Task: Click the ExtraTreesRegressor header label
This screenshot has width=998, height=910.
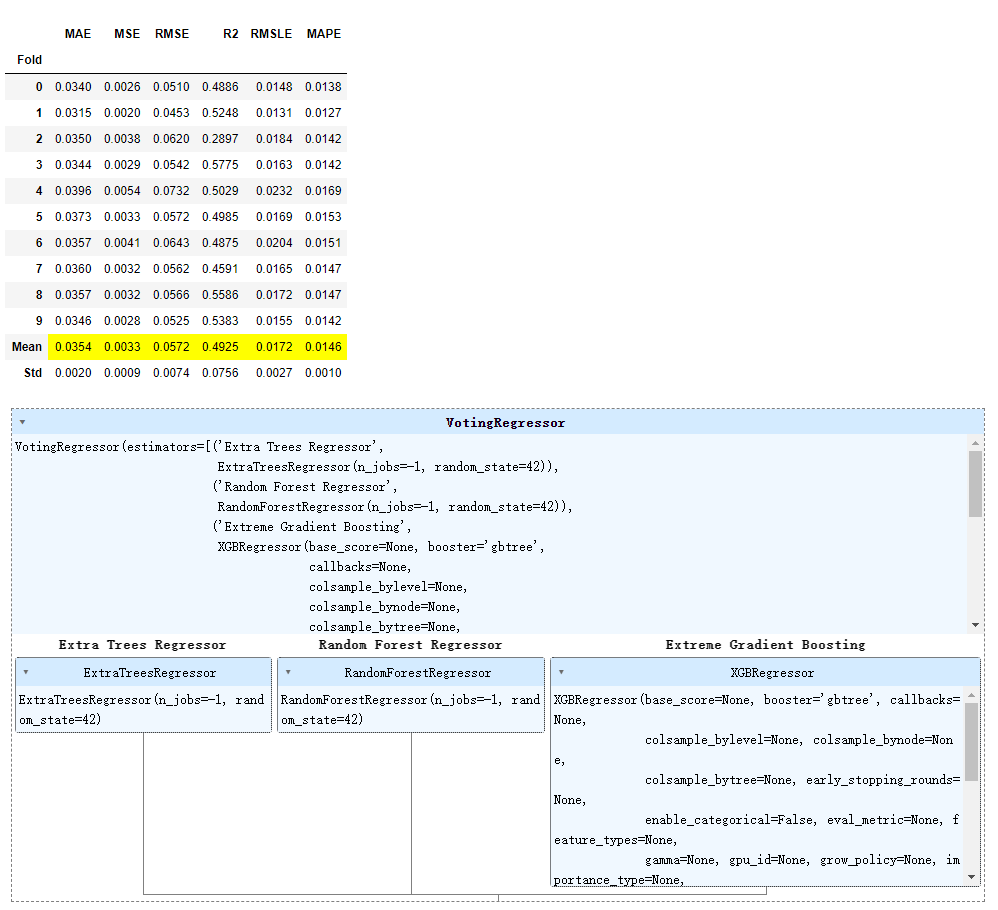Action: click(150, 673)
